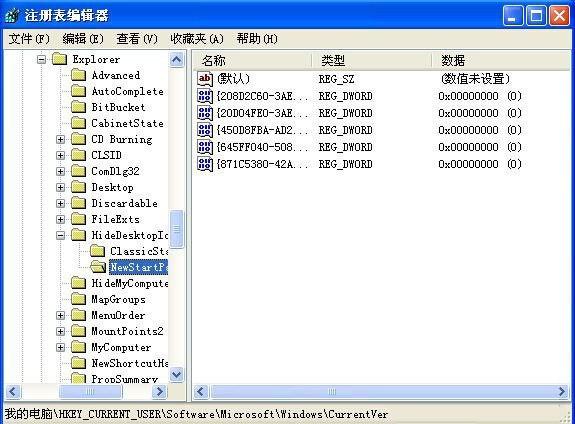Click the ComDlg32 folder icon

78,171
